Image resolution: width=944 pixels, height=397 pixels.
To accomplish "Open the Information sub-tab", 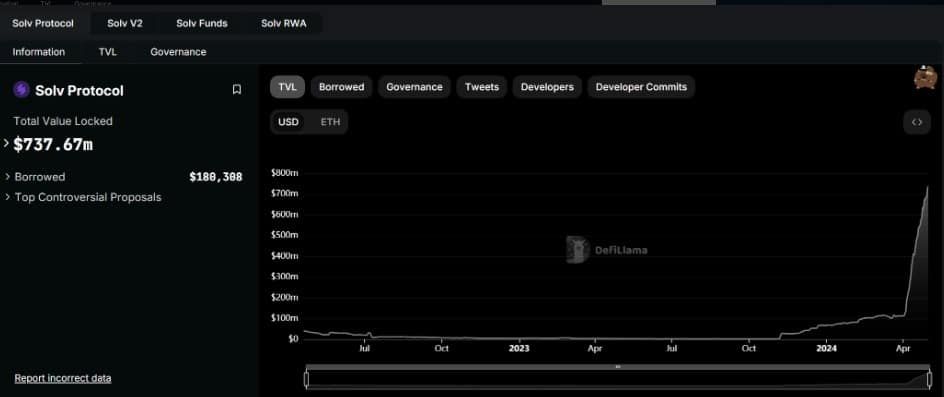I will pos(39,52).
